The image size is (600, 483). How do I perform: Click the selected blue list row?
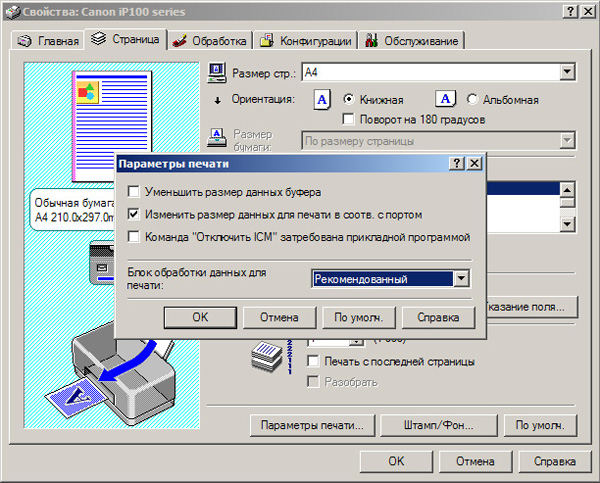[x=523, y=188]
